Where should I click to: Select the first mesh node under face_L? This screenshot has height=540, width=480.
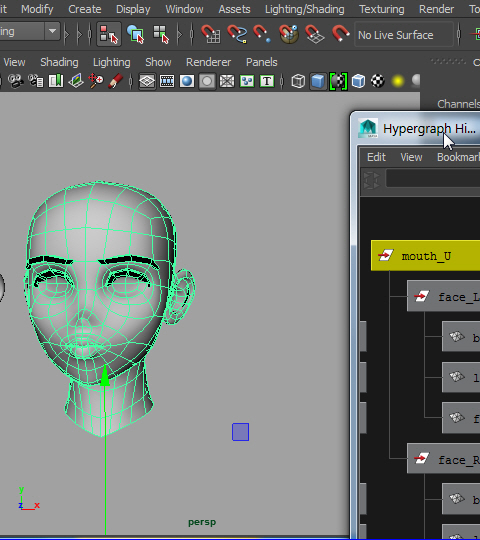click(461, 336)
